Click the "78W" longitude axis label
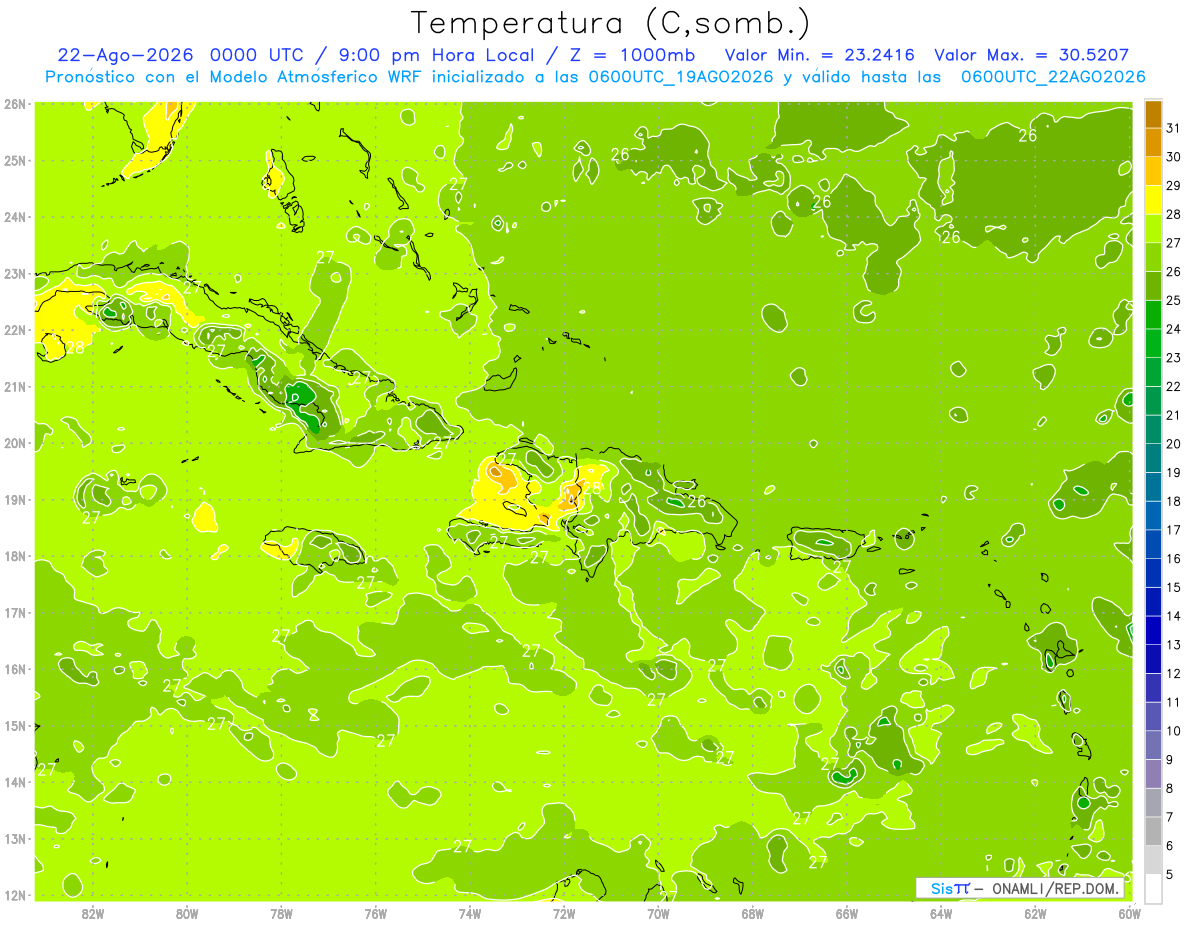This screenshot has width=1200, height=927. click(281, 914)
